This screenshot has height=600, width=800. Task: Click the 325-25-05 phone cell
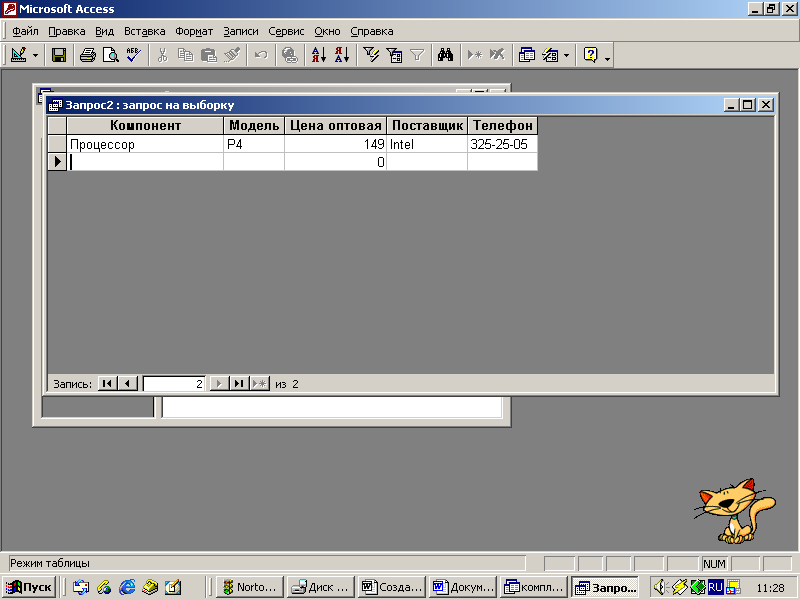click(503, 144)
